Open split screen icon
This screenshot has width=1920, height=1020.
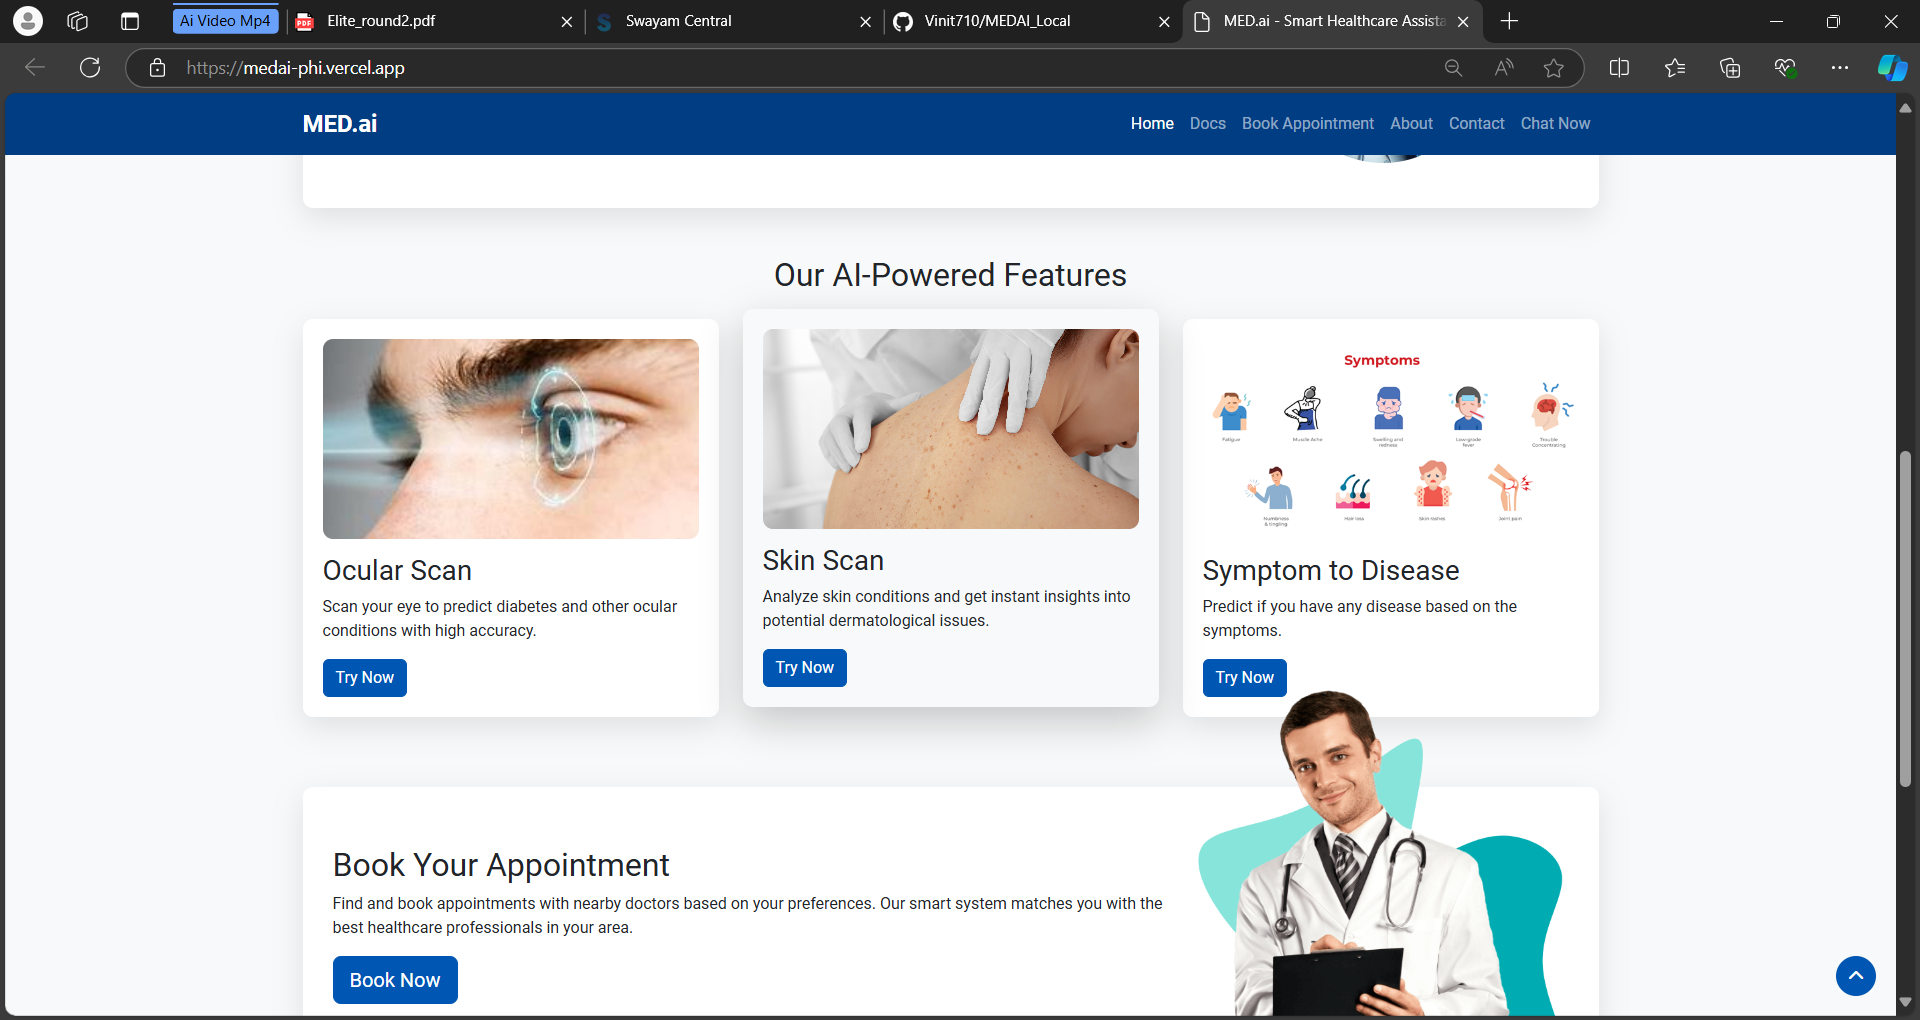[1619, 68]
